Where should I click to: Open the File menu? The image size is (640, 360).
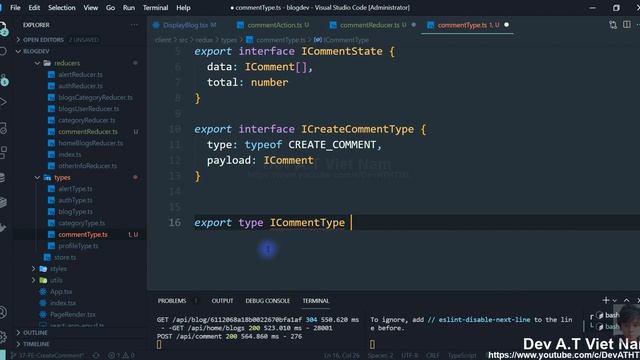click(x=15, y=8)
